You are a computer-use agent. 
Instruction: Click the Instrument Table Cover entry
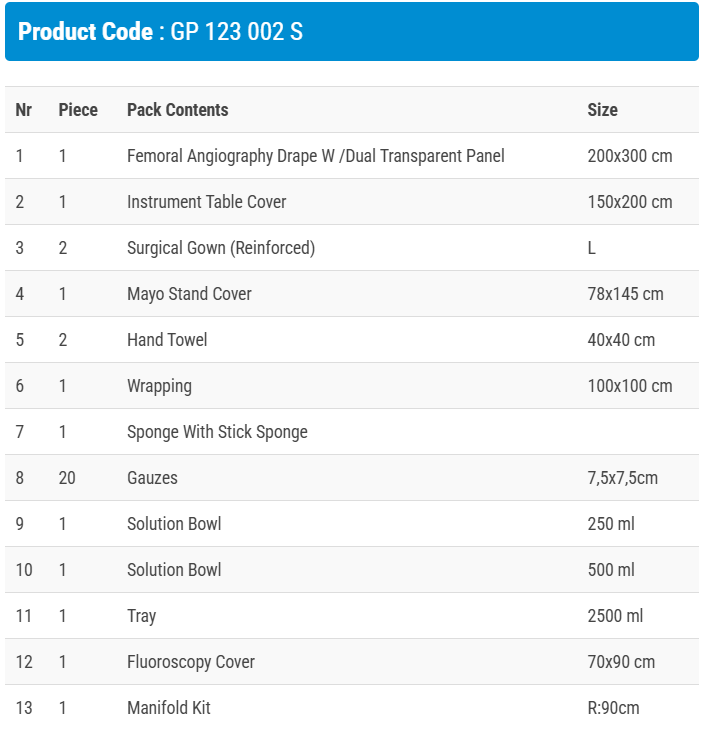tap(206, 202)
